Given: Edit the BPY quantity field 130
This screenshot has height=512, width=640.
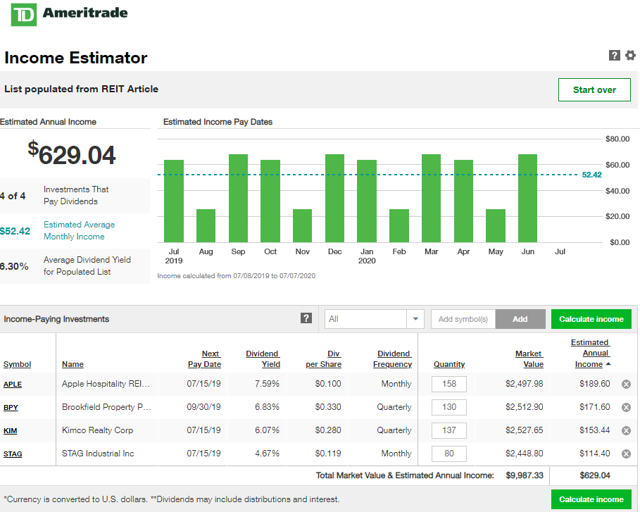Looking at the screenshot, I should click(449, 407).
